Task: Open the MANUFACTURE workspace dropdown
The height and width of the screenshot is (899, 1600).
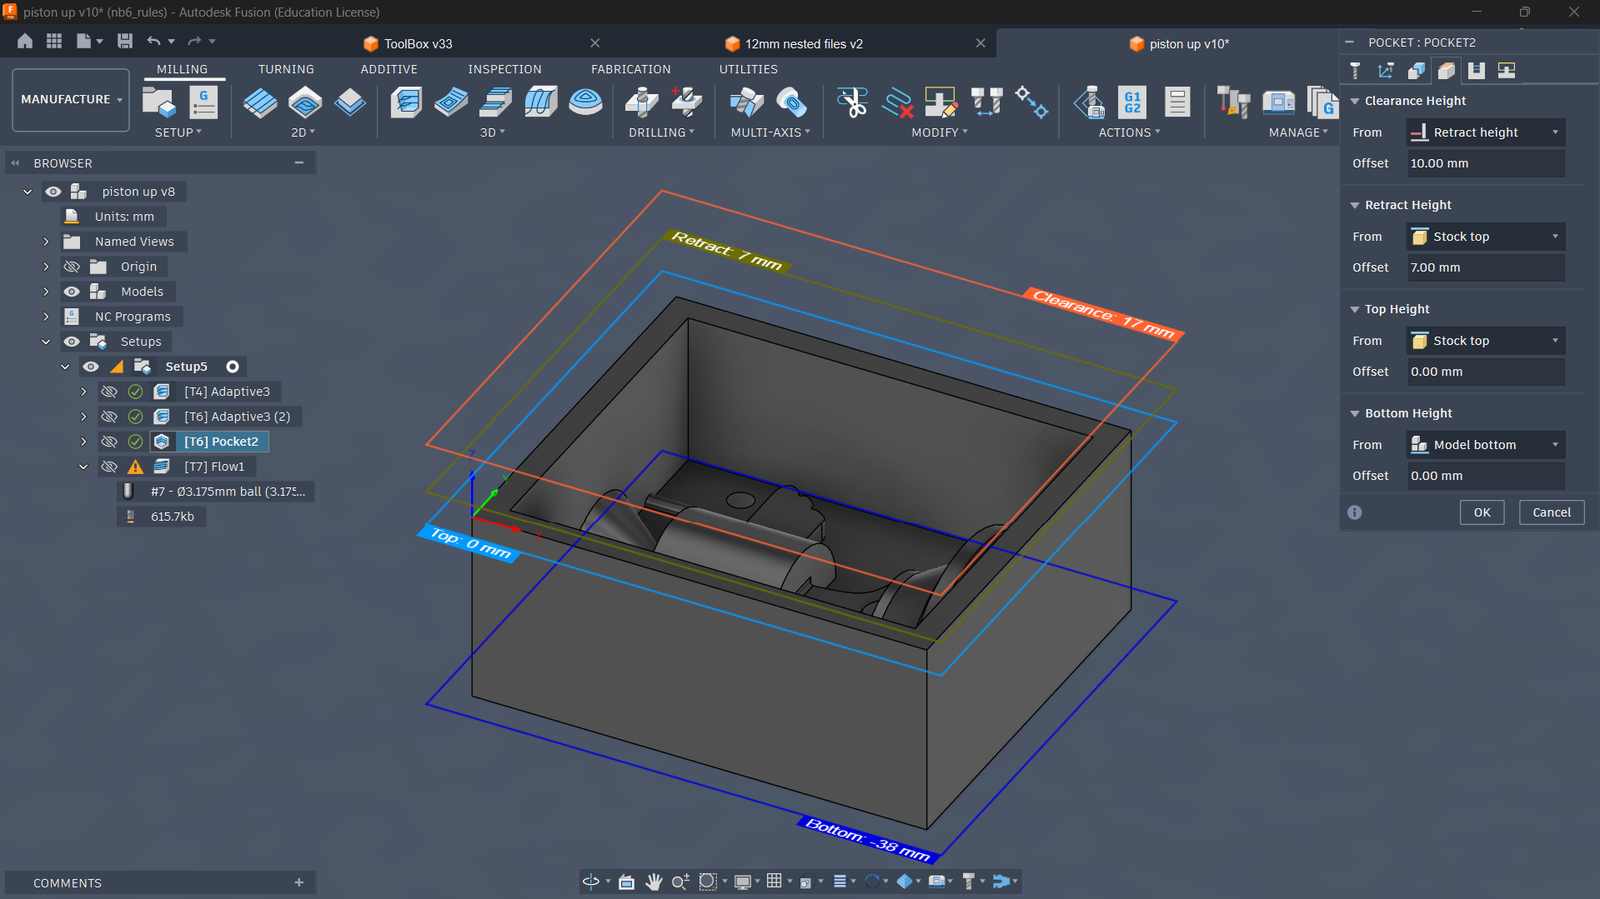Action: point(71,99)
